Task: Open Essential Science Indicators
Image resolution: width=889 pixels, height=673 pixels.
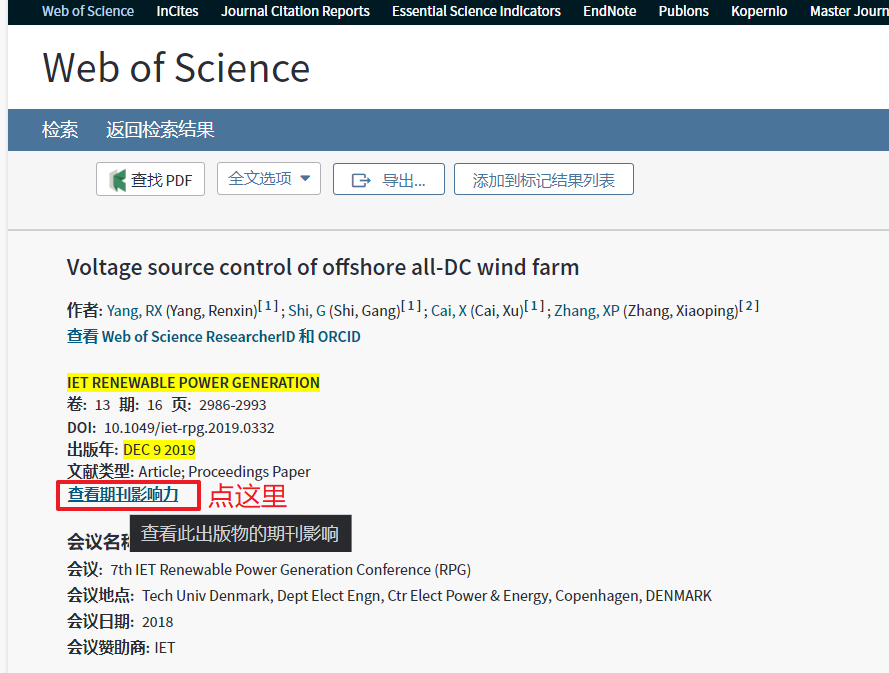Action: coord(476,11)
